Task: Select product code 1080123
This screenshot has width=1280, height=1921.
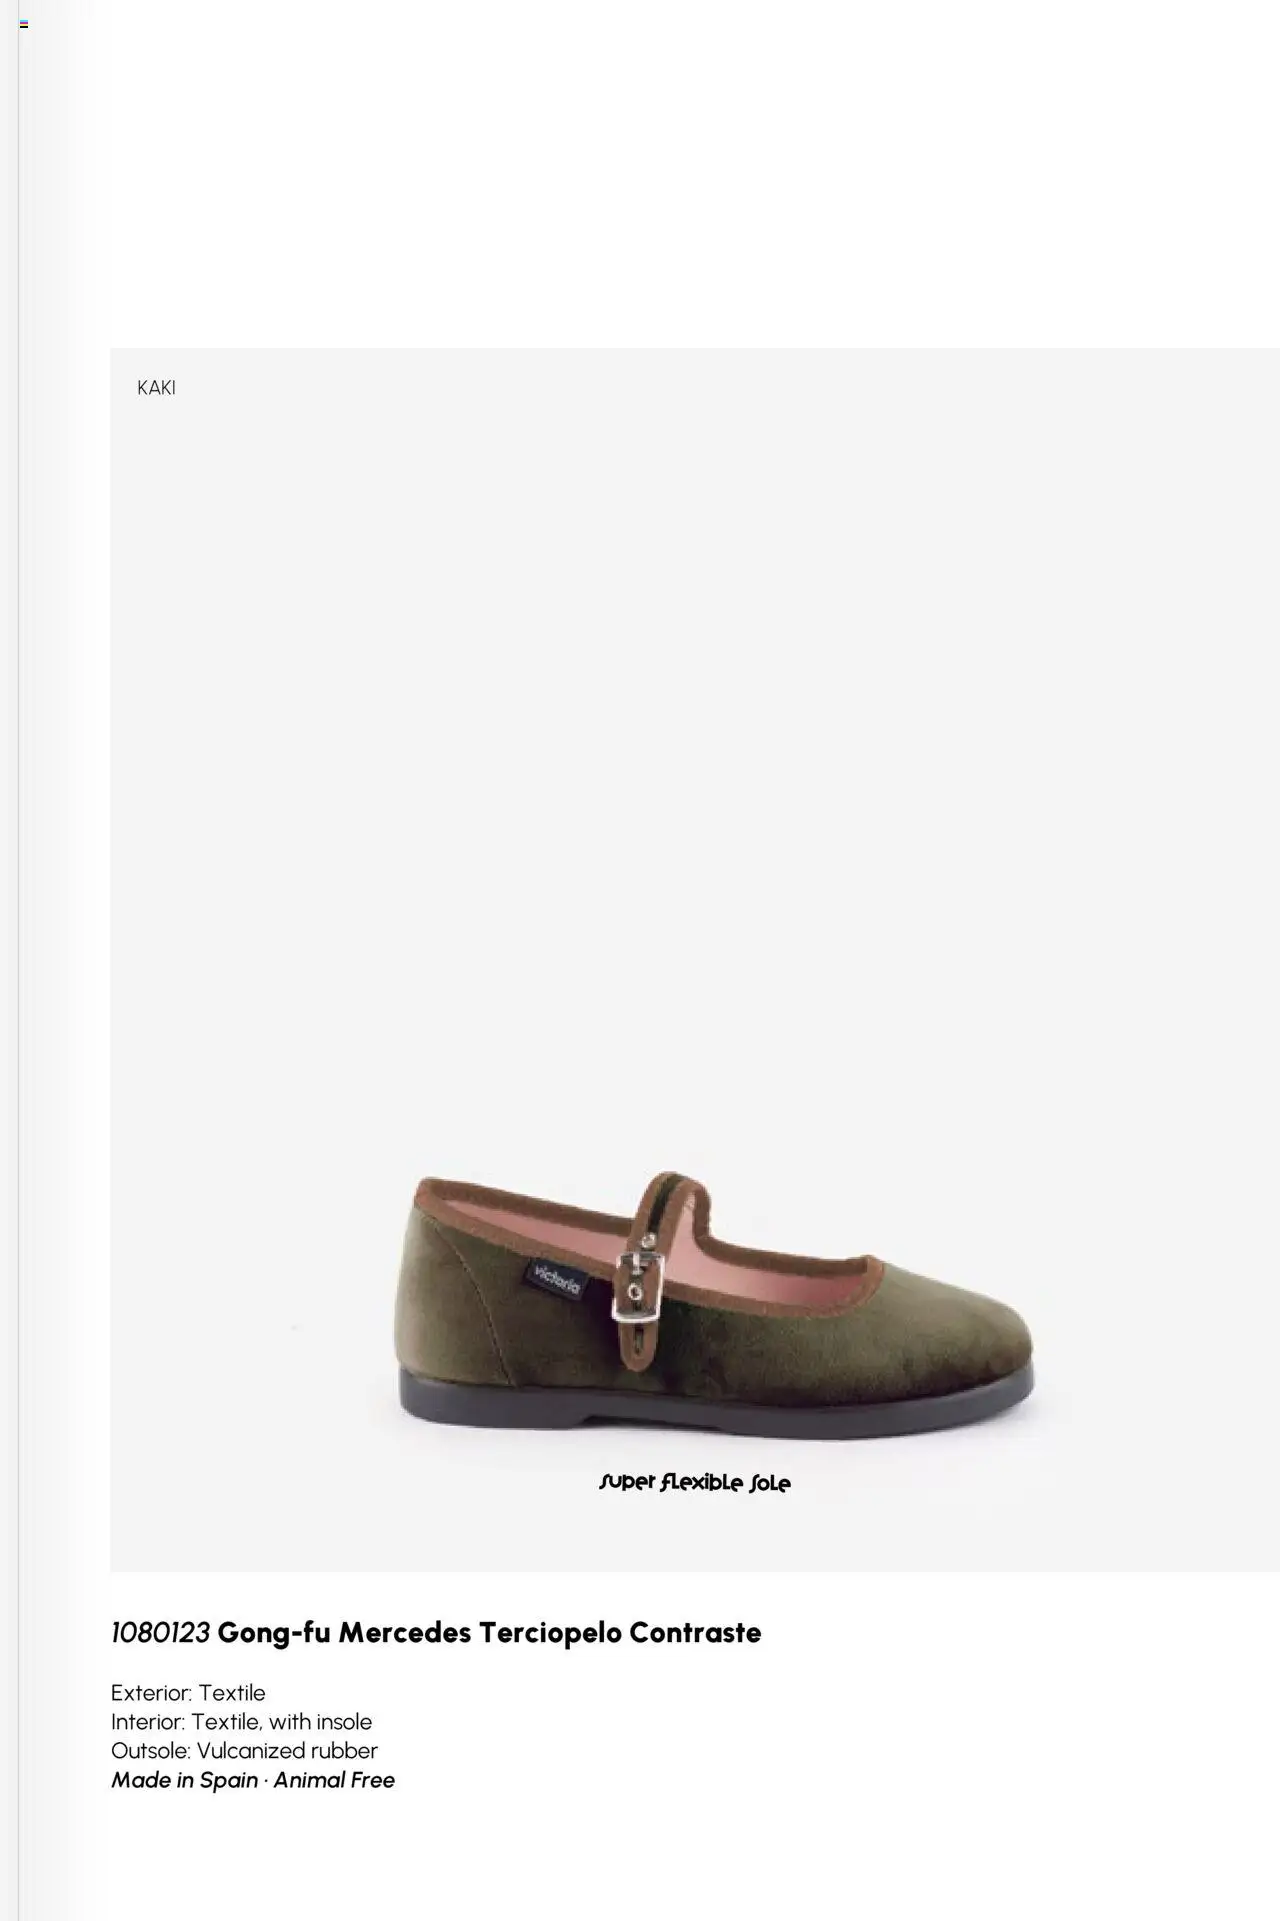Action: [160, 1633]
